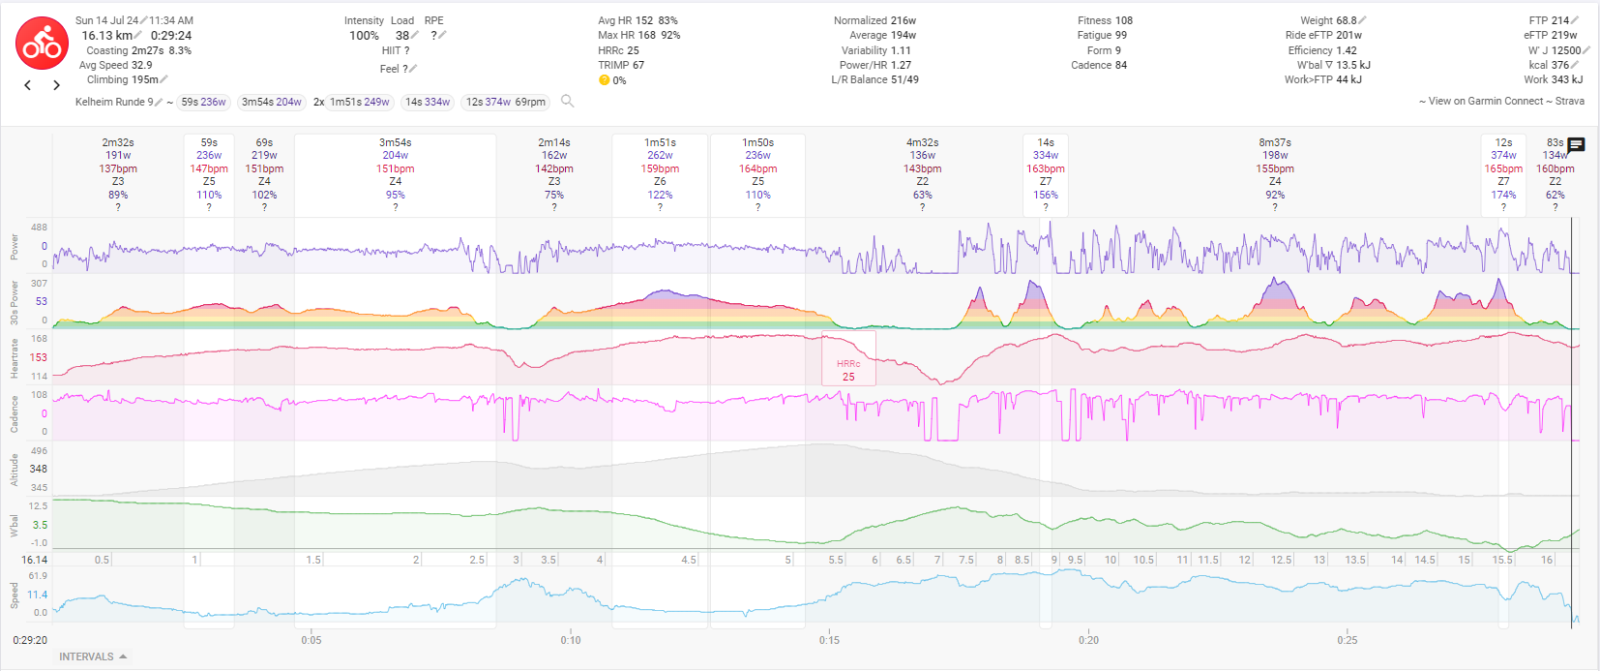Select the 59s 236w interval chip
This screenshot has height=671, width=1600.
[203, 102]
